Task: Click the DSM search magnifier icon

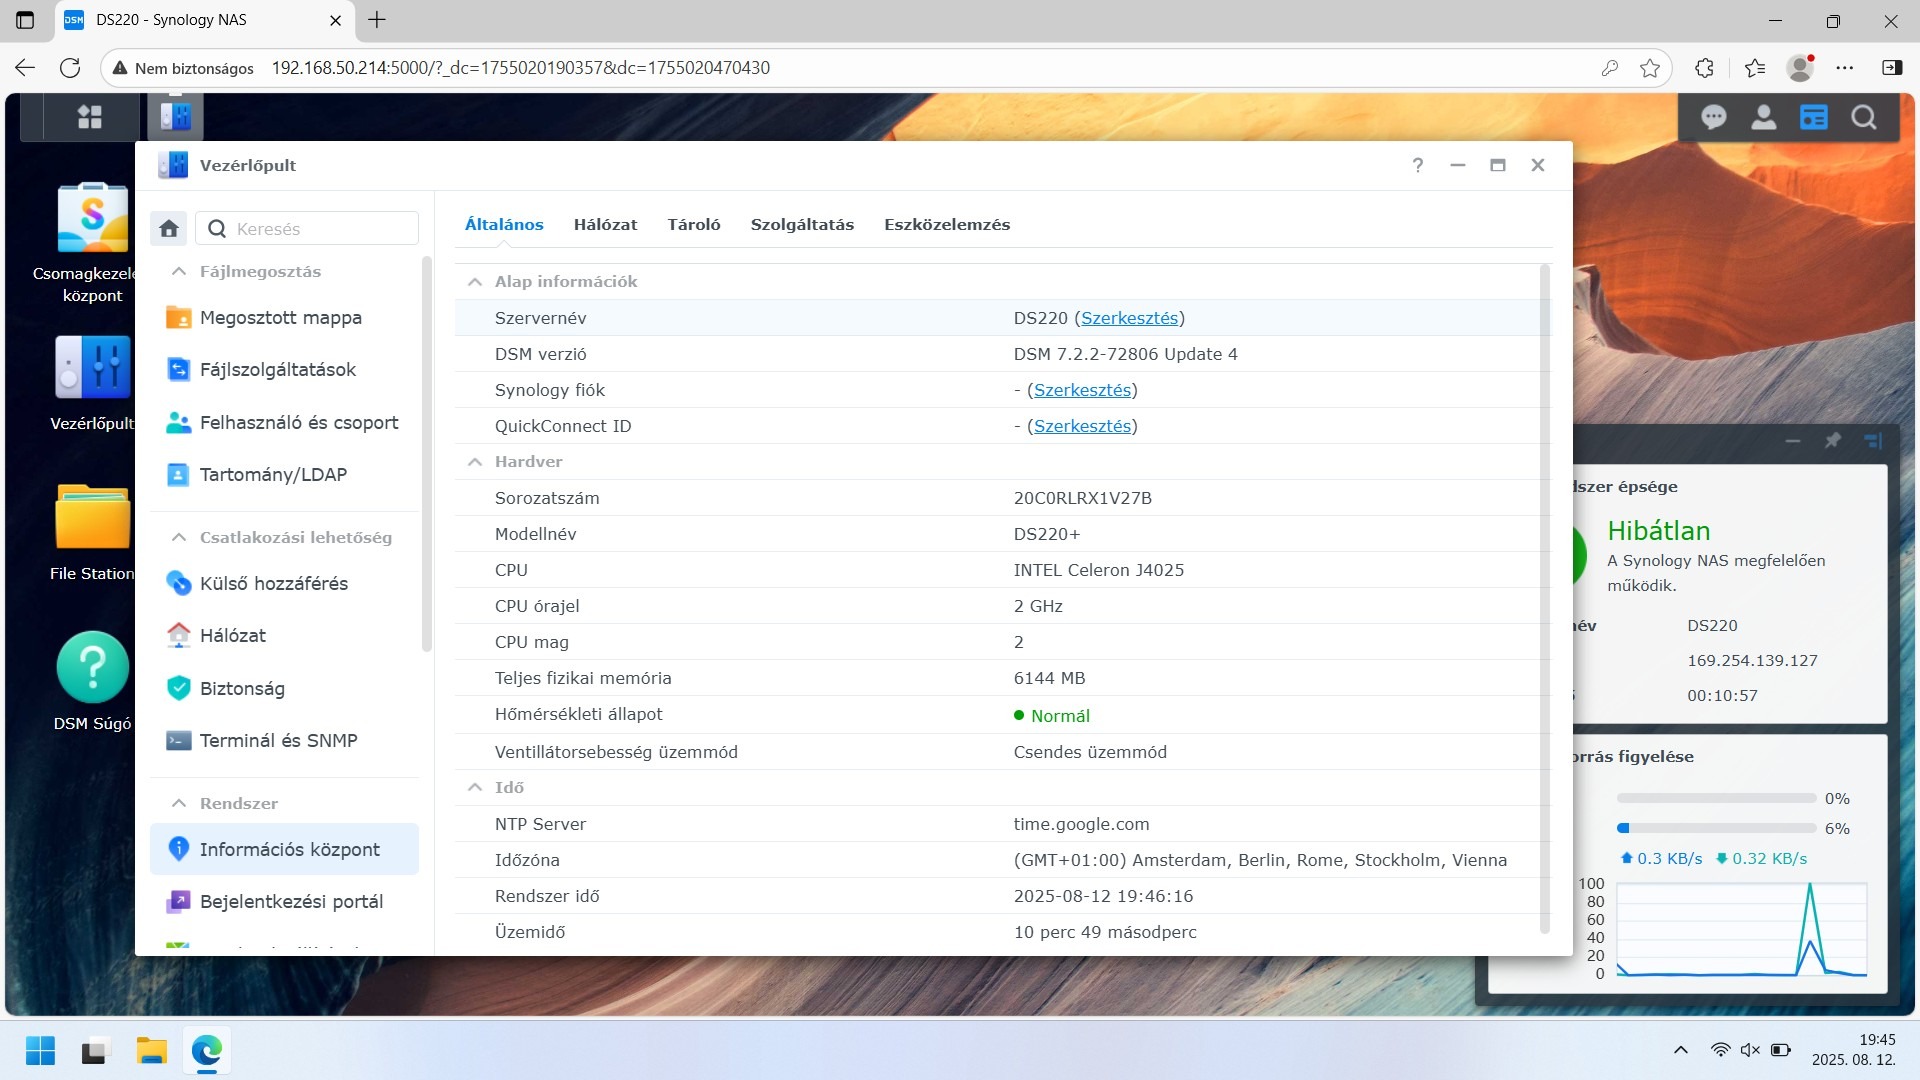Action: pyautogui.click(x=1863, y=117)
